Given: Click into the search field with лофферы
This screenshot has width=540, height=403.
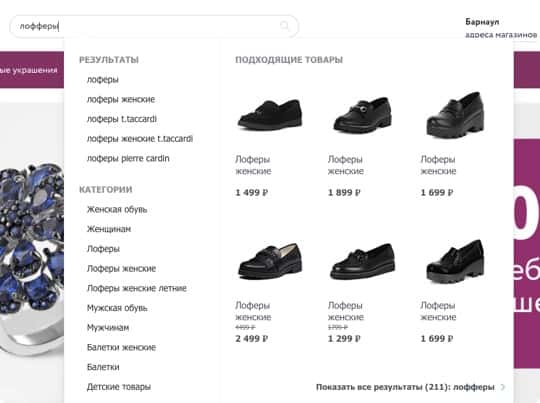Looking at the screenshot, I should coord(154,26).
